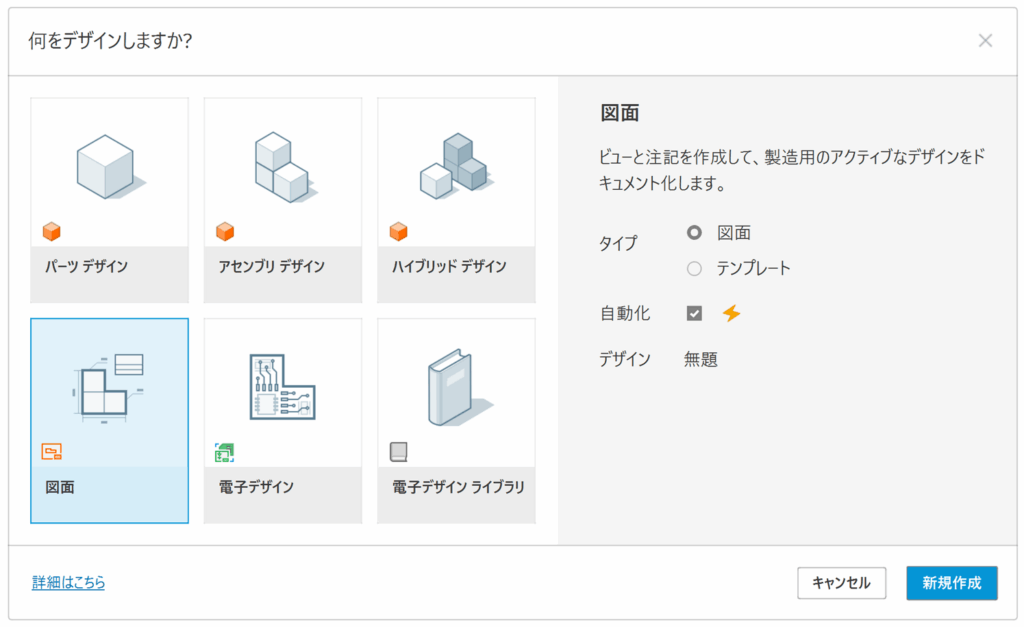
Task: Click the Hybrid Design cubes illustration
Action: pyautogui.click(x=453, y=165)
